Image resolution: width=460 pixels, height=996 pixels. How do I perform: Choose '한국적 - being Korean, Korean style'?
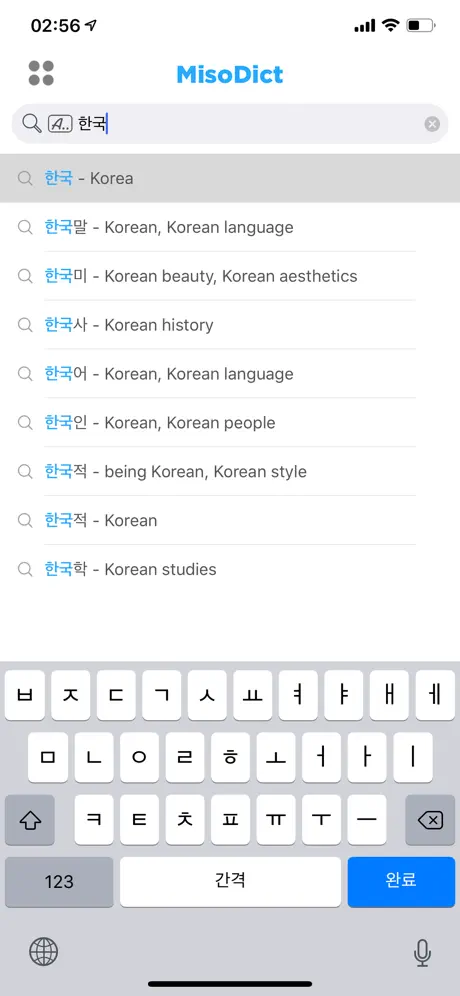(230, 472)
